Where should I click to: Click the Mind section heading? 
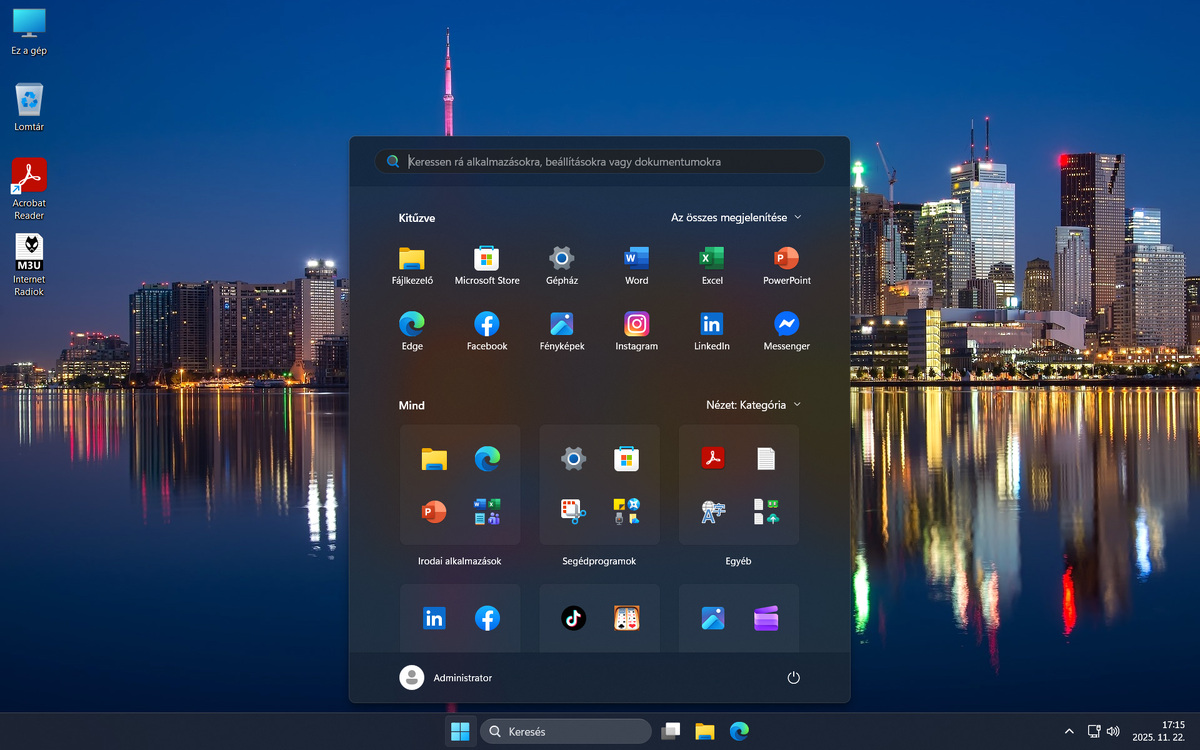click(x=412, y=405)
